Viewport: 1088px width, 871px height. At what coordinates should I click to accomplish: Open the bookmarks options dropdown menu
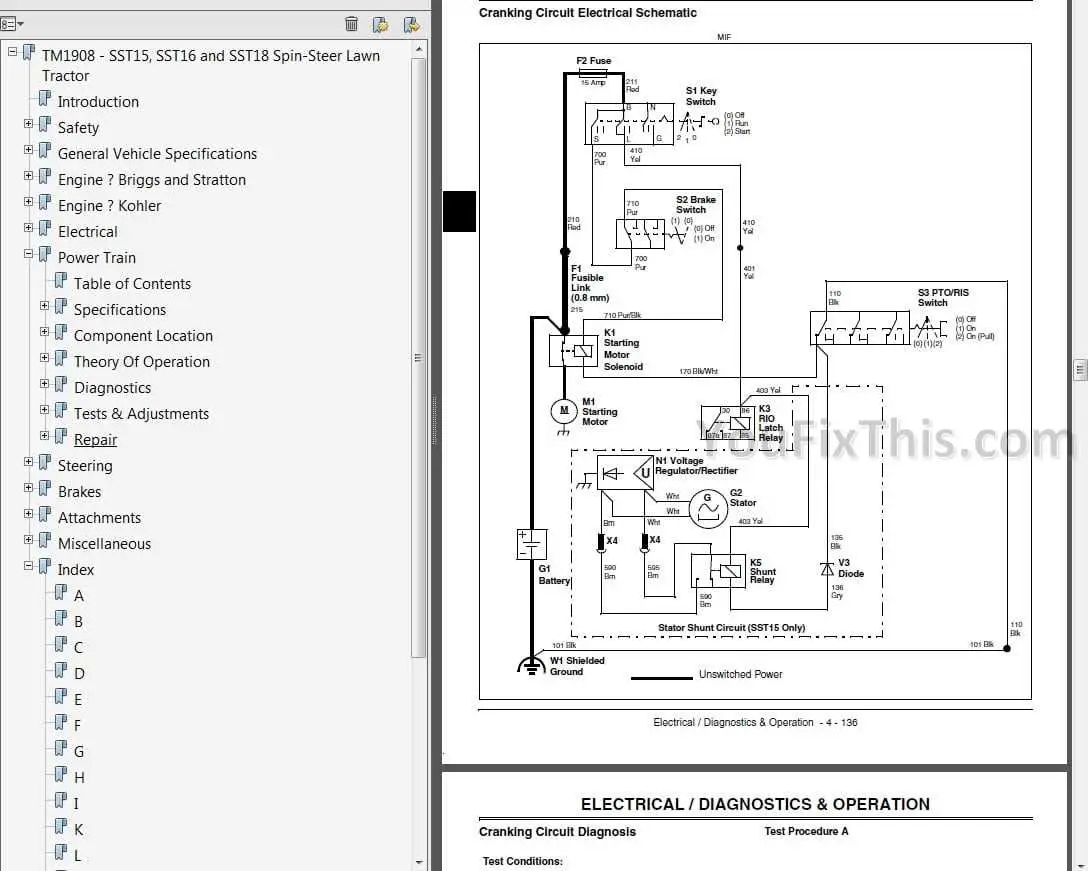pos(12,24)
